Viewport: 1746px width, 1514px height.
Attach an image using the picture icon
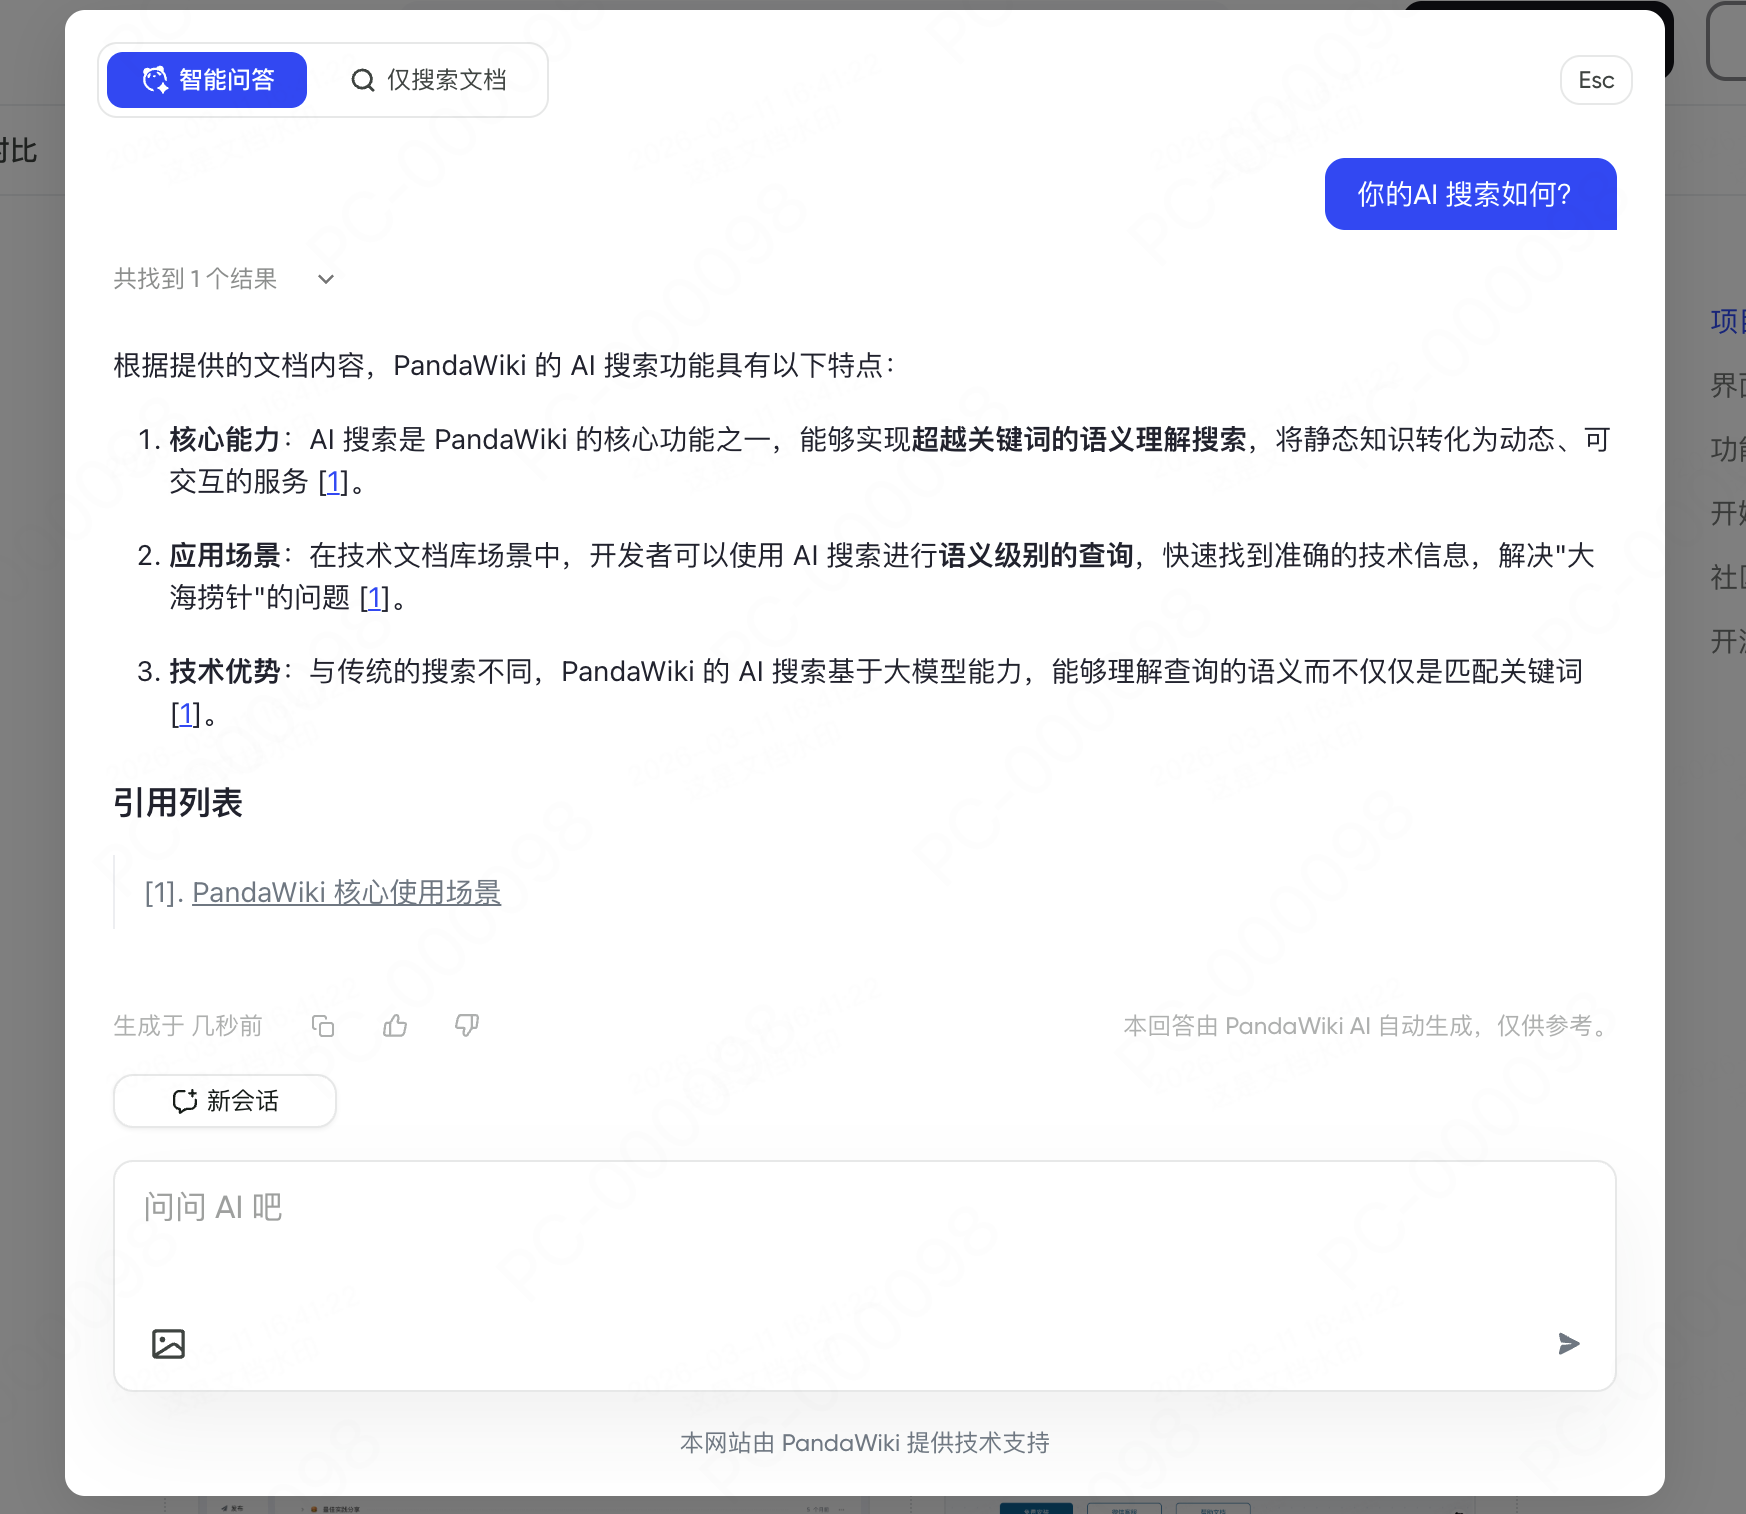point(169,1344)
